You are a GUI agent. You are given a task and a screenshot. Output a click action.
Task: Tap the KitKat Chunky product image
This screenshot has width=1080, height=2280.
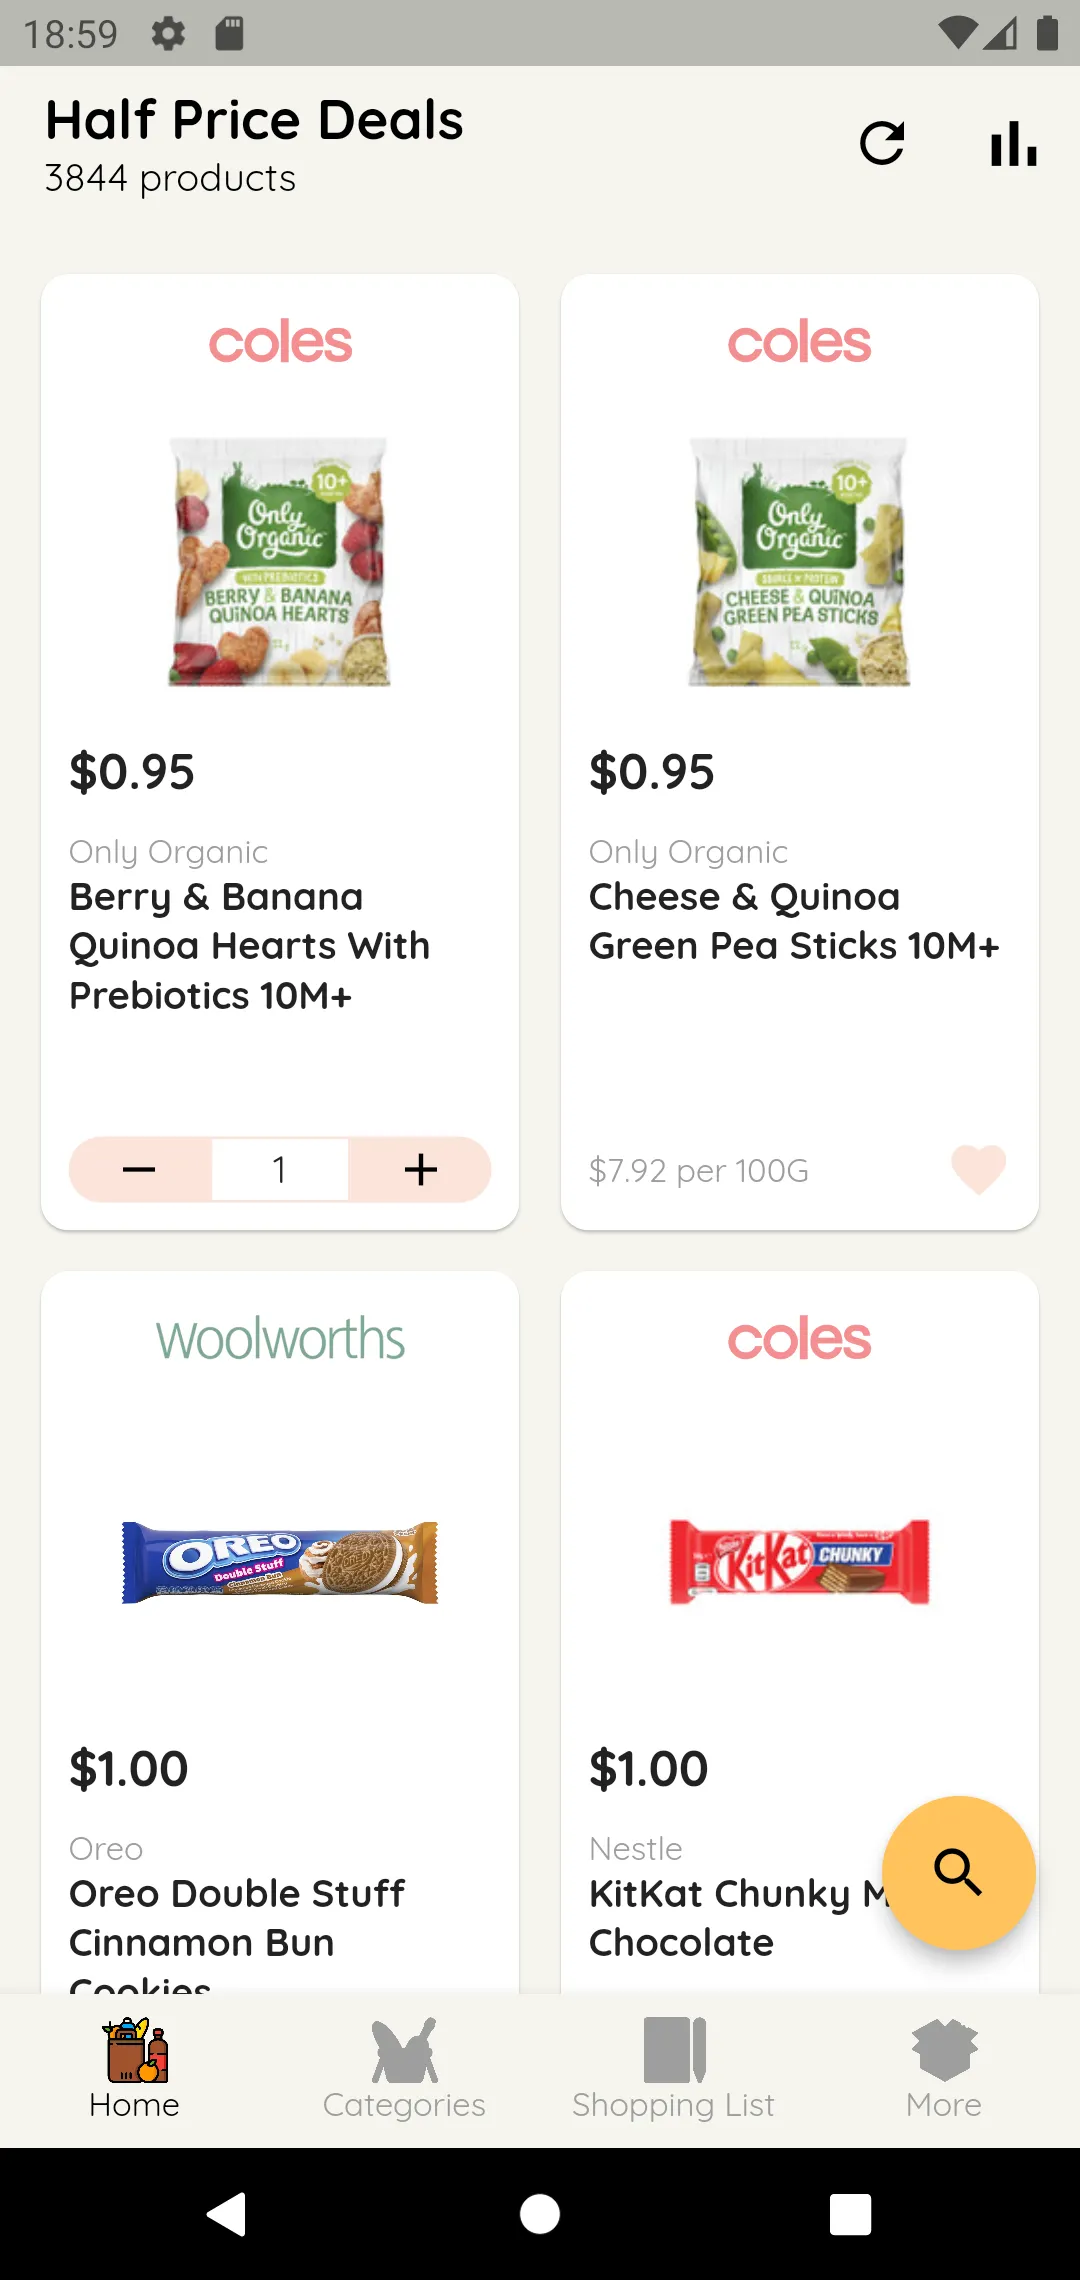(x=800, y=1562)
